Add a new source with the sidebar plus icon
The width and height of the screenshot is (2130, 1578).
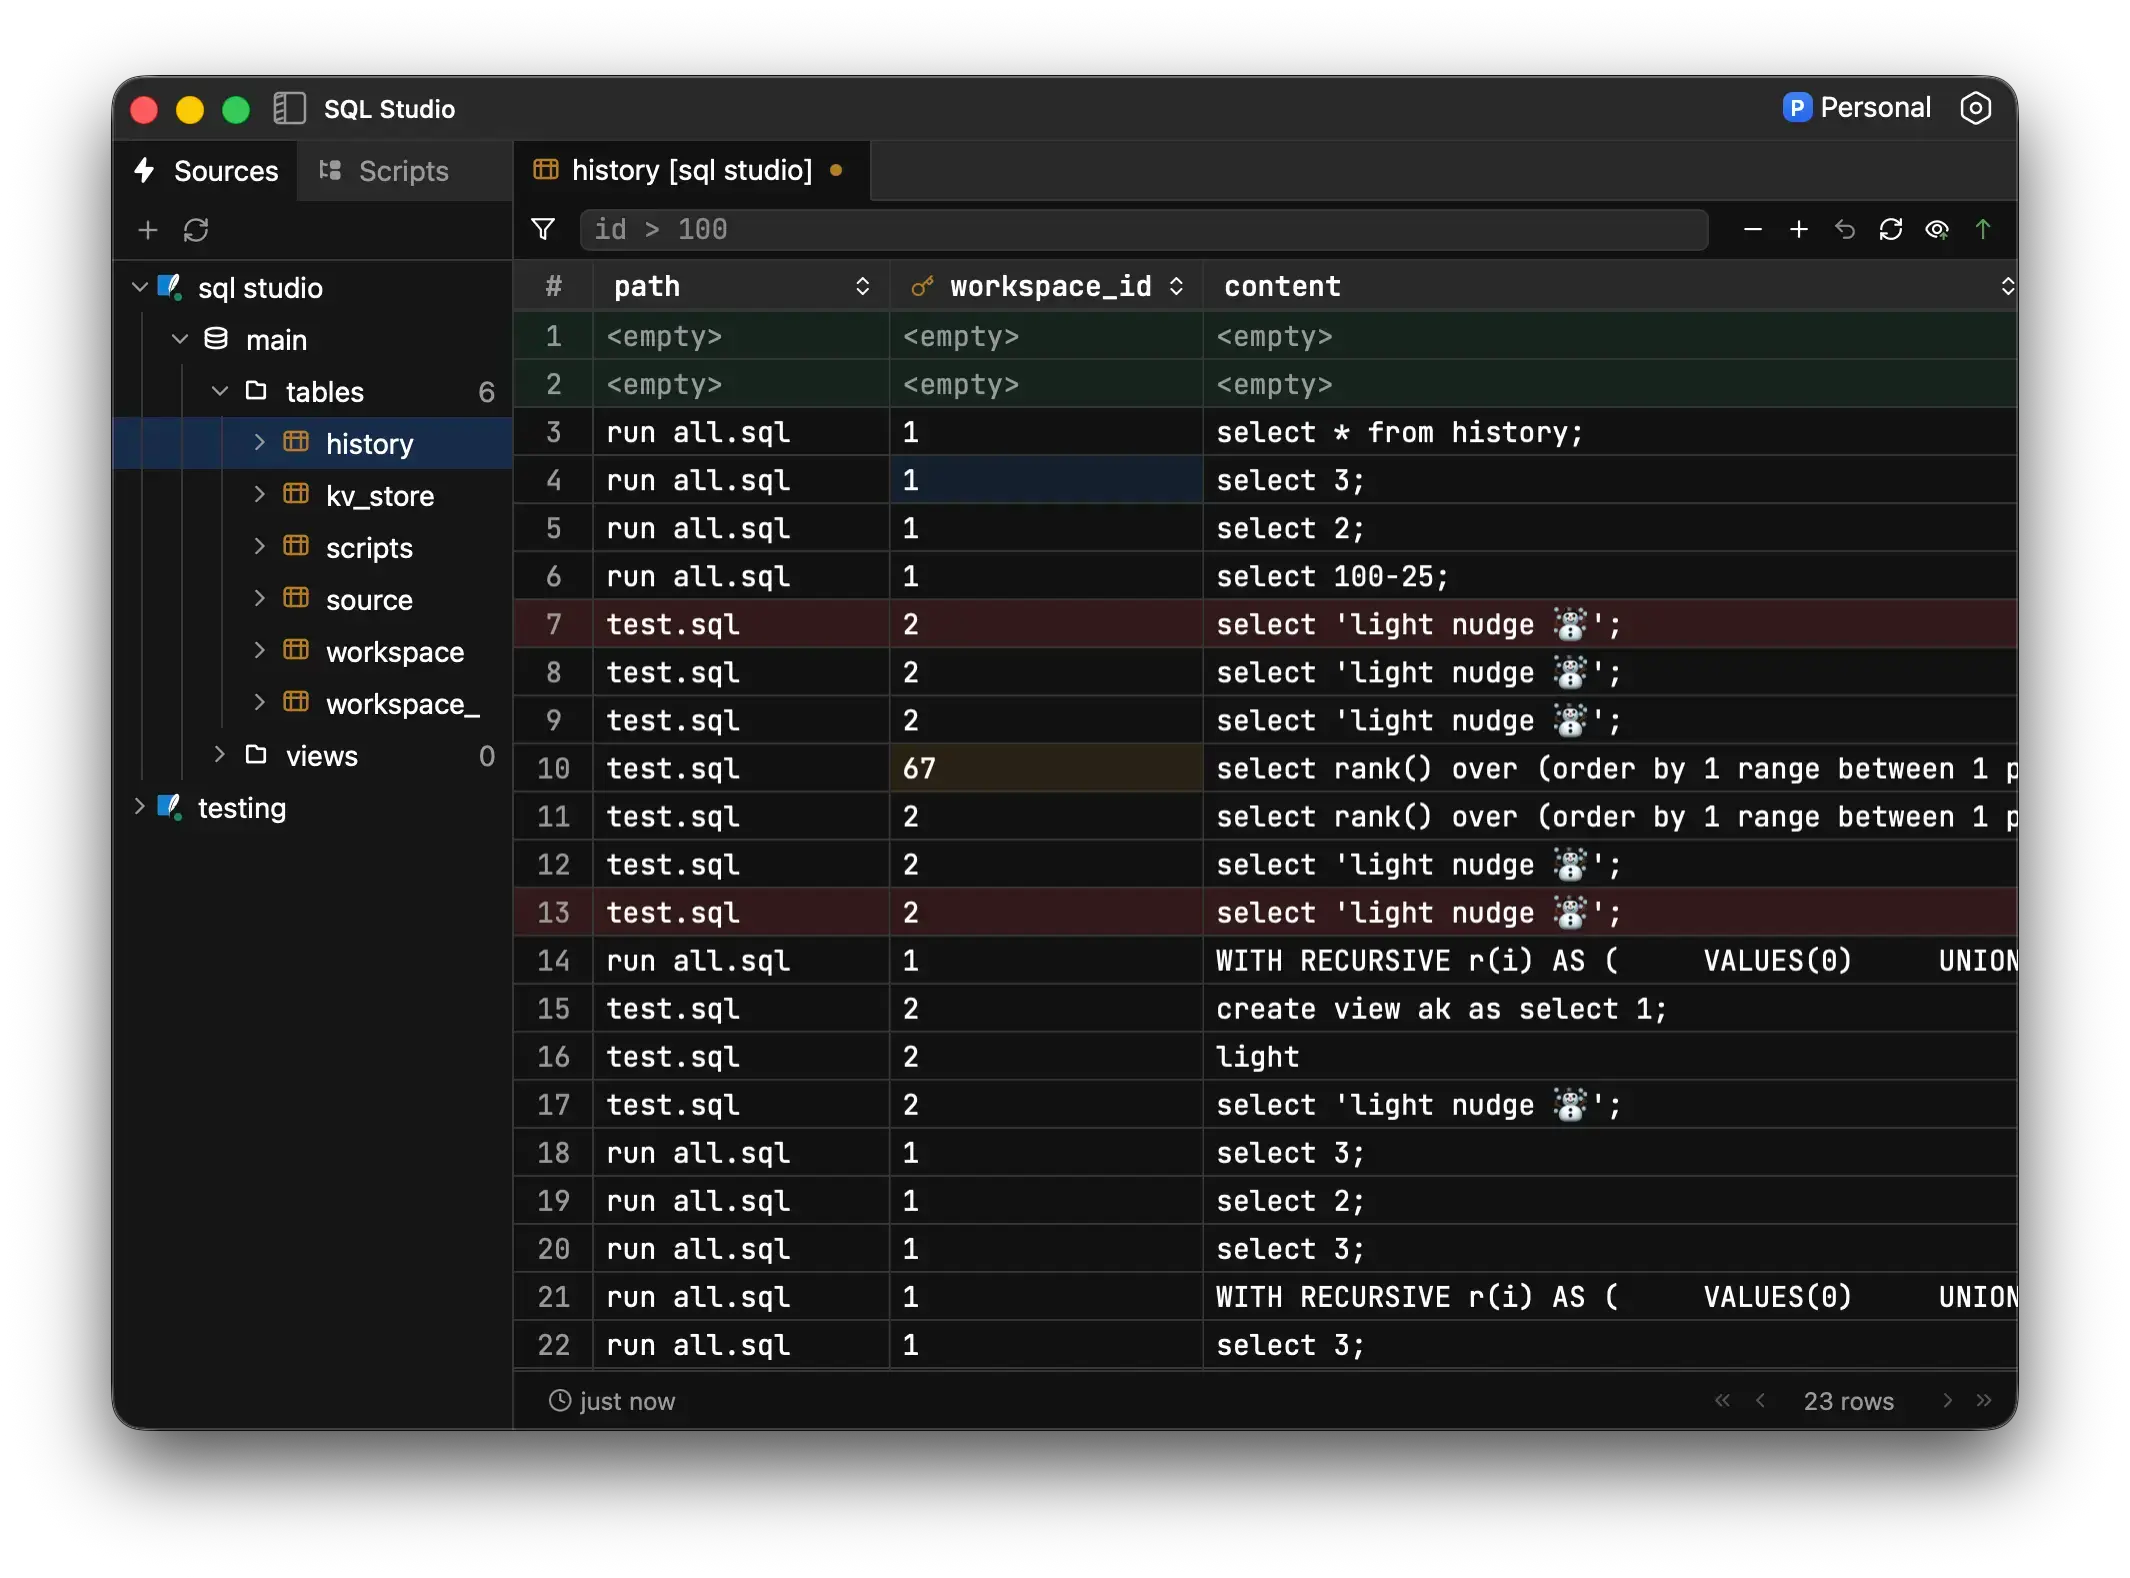(148, 231)
